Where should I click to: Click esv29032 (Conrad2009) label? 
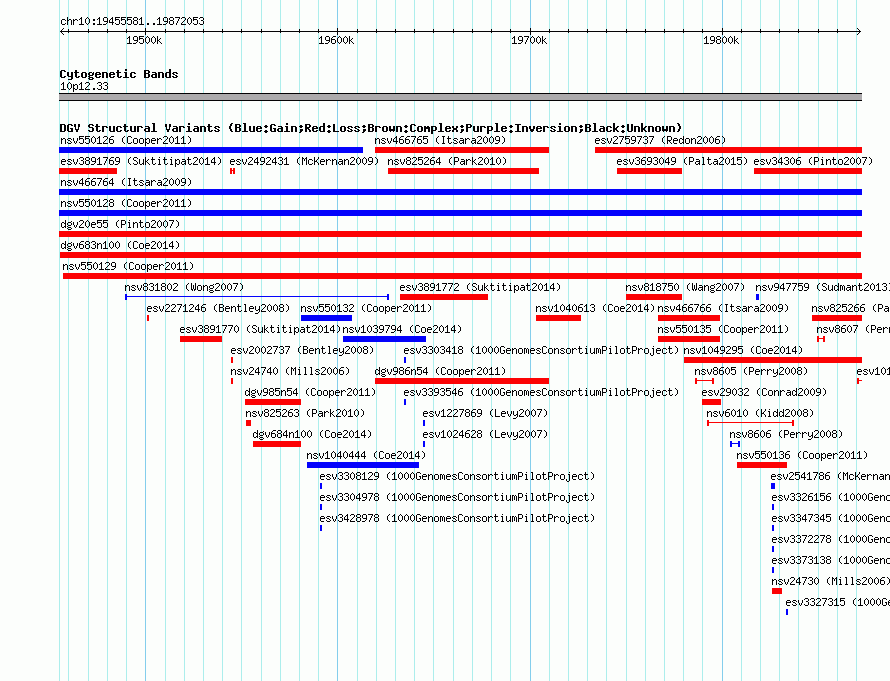[764, 392]
